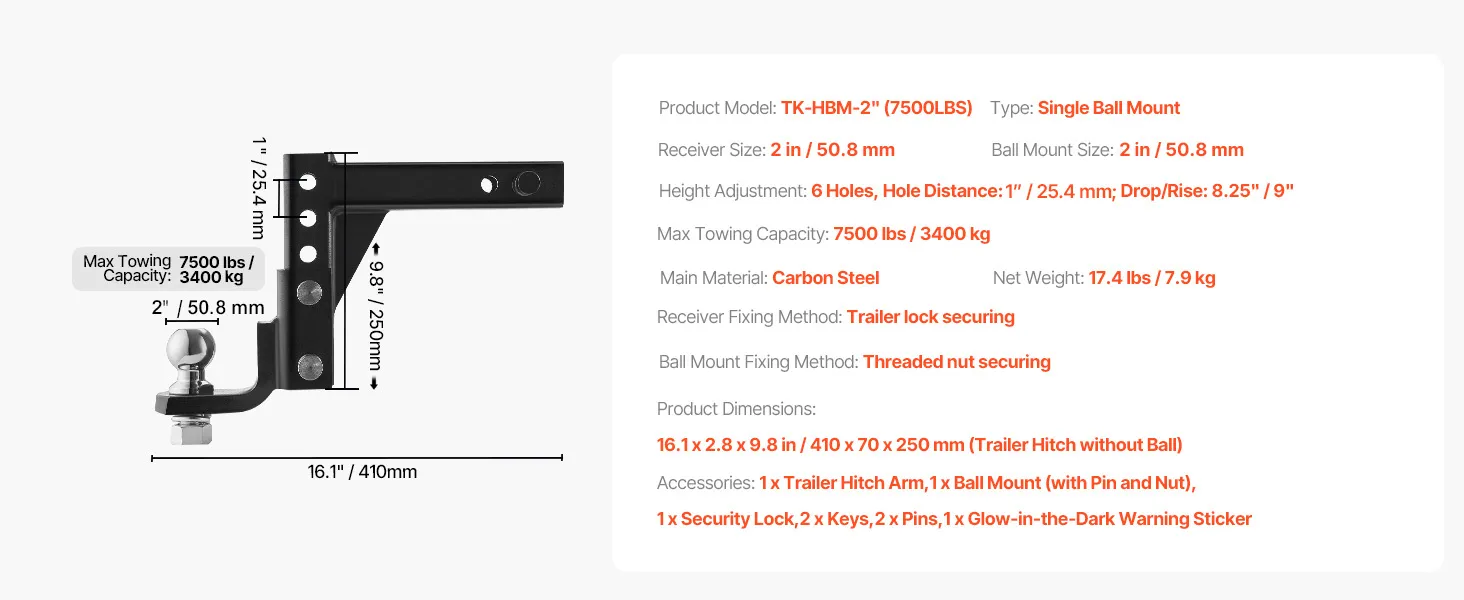Click the Receiver Size 2 in / 50.8 mm value

(x=832, y=150)
